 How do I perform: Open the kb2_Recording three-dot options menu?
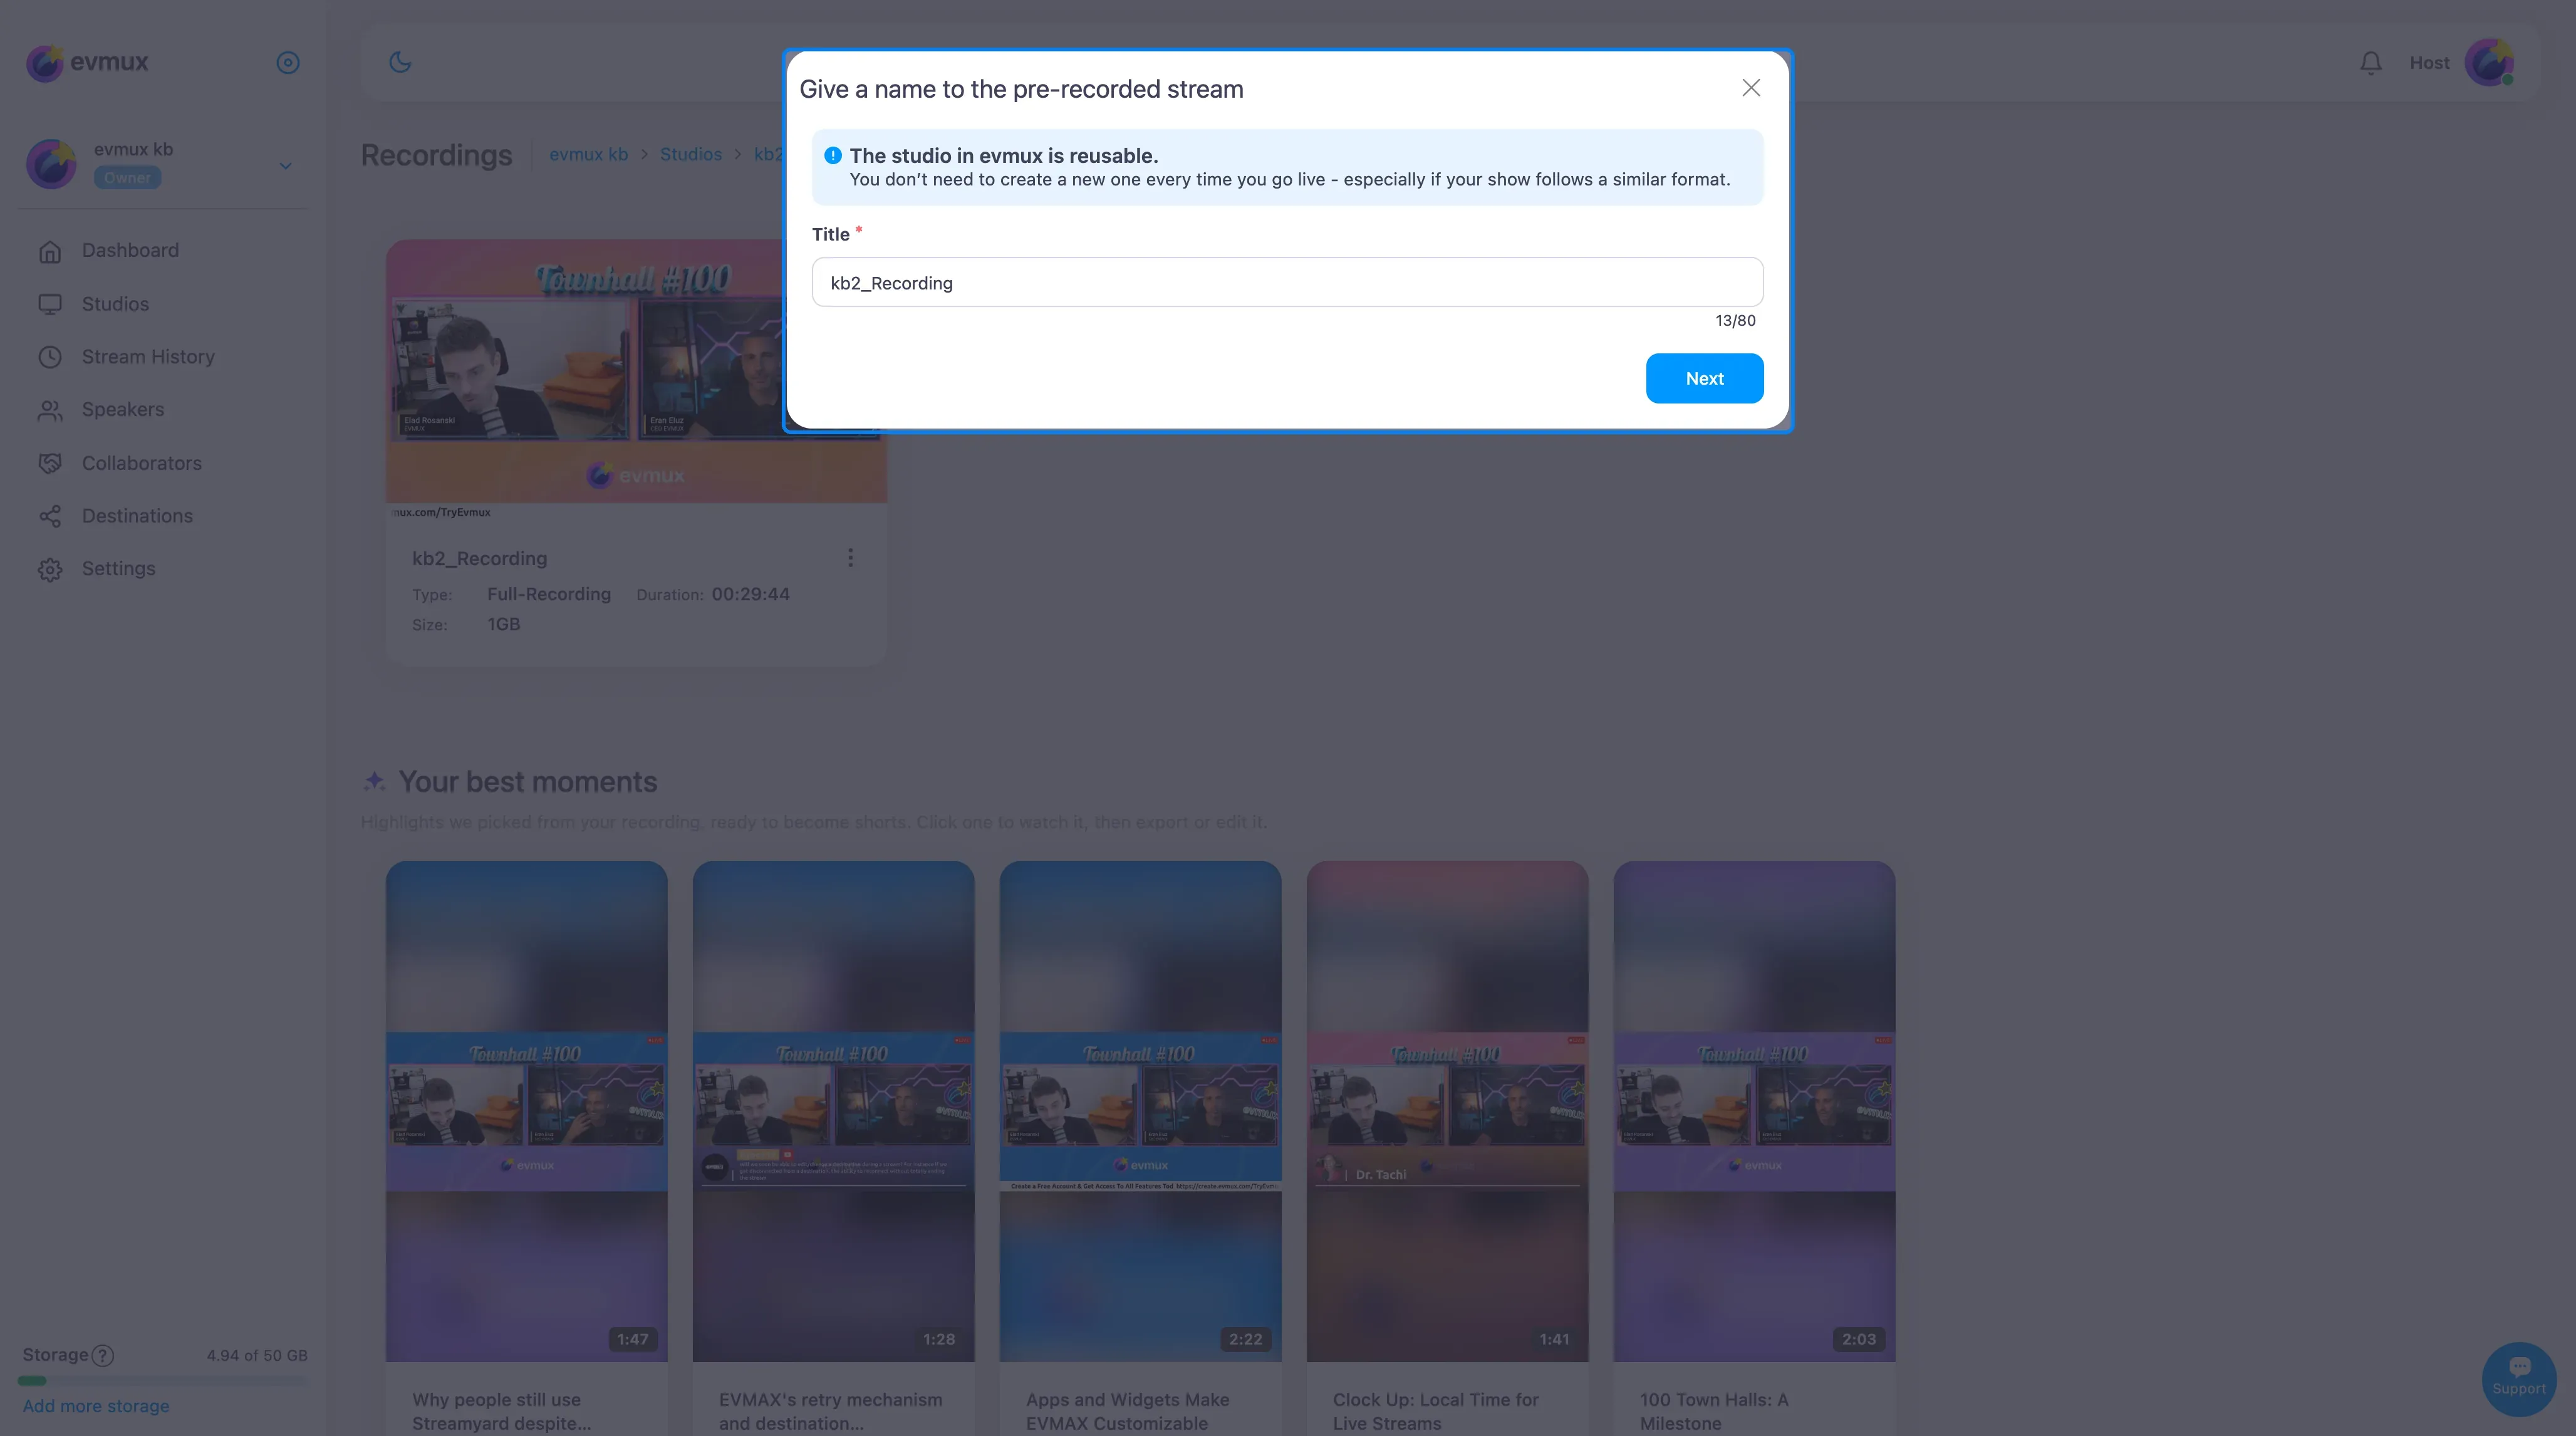pyautogui.click(x=850, y=558)
